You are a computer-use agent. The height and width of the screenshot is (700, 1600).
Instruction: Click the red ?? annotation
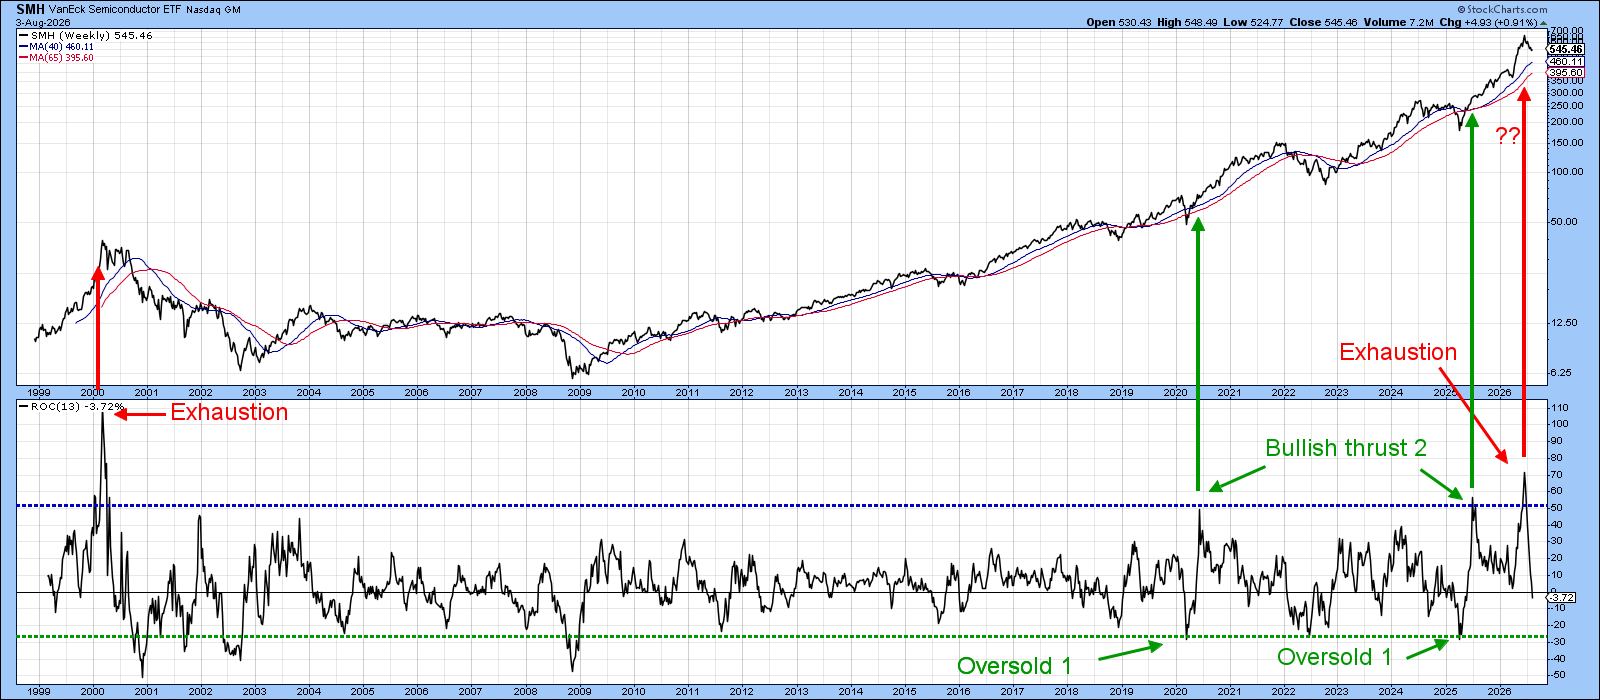[x=1507, y=136]
